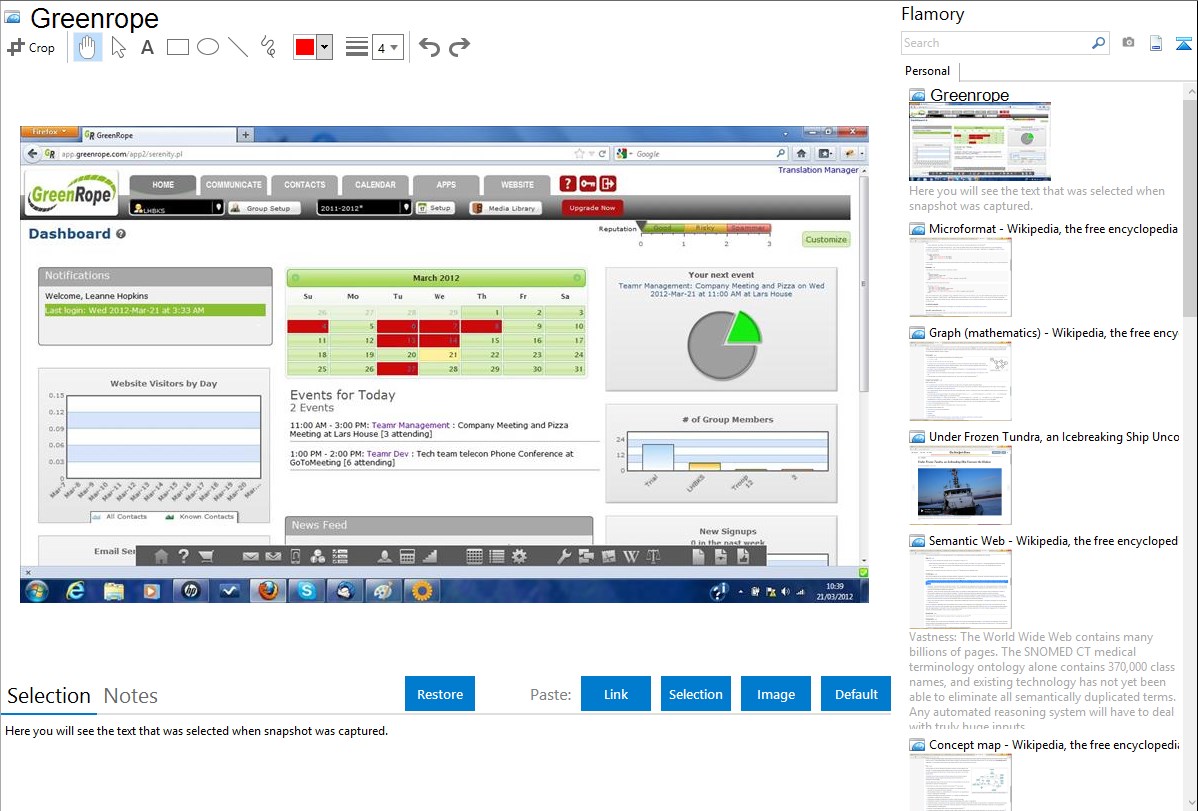Click the blue upward-arrow icon in Flamory panel
The image size is (1198, 811).
(1183, 43)
